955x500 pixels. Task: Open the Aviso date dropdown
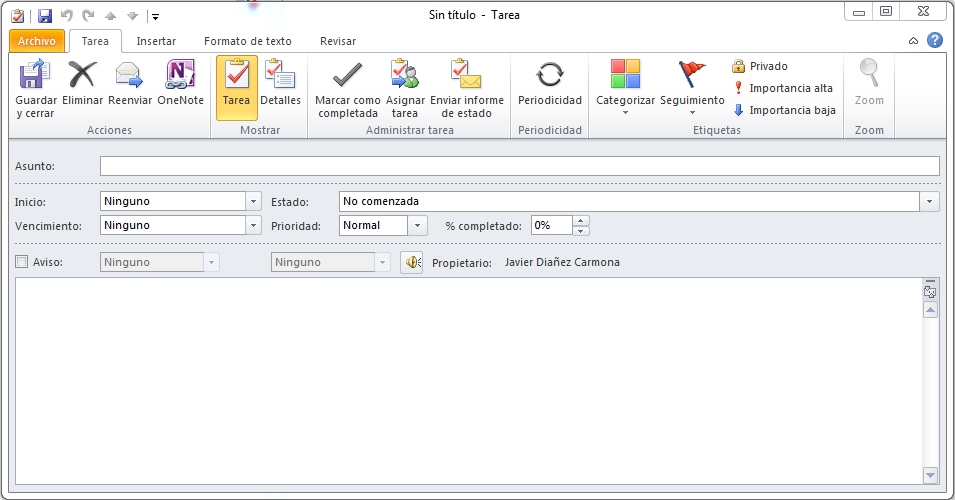coord(211,262)
